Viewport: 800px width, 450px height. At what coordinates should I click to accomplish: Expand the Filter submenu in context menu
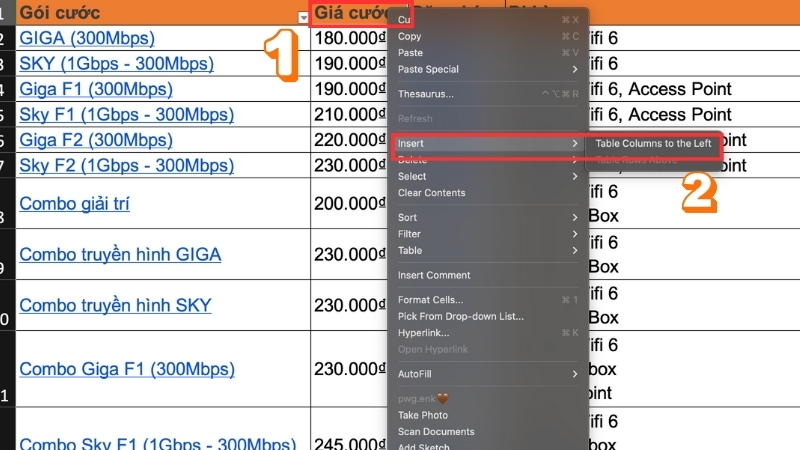pyautogui.click(x=409, y=234)
